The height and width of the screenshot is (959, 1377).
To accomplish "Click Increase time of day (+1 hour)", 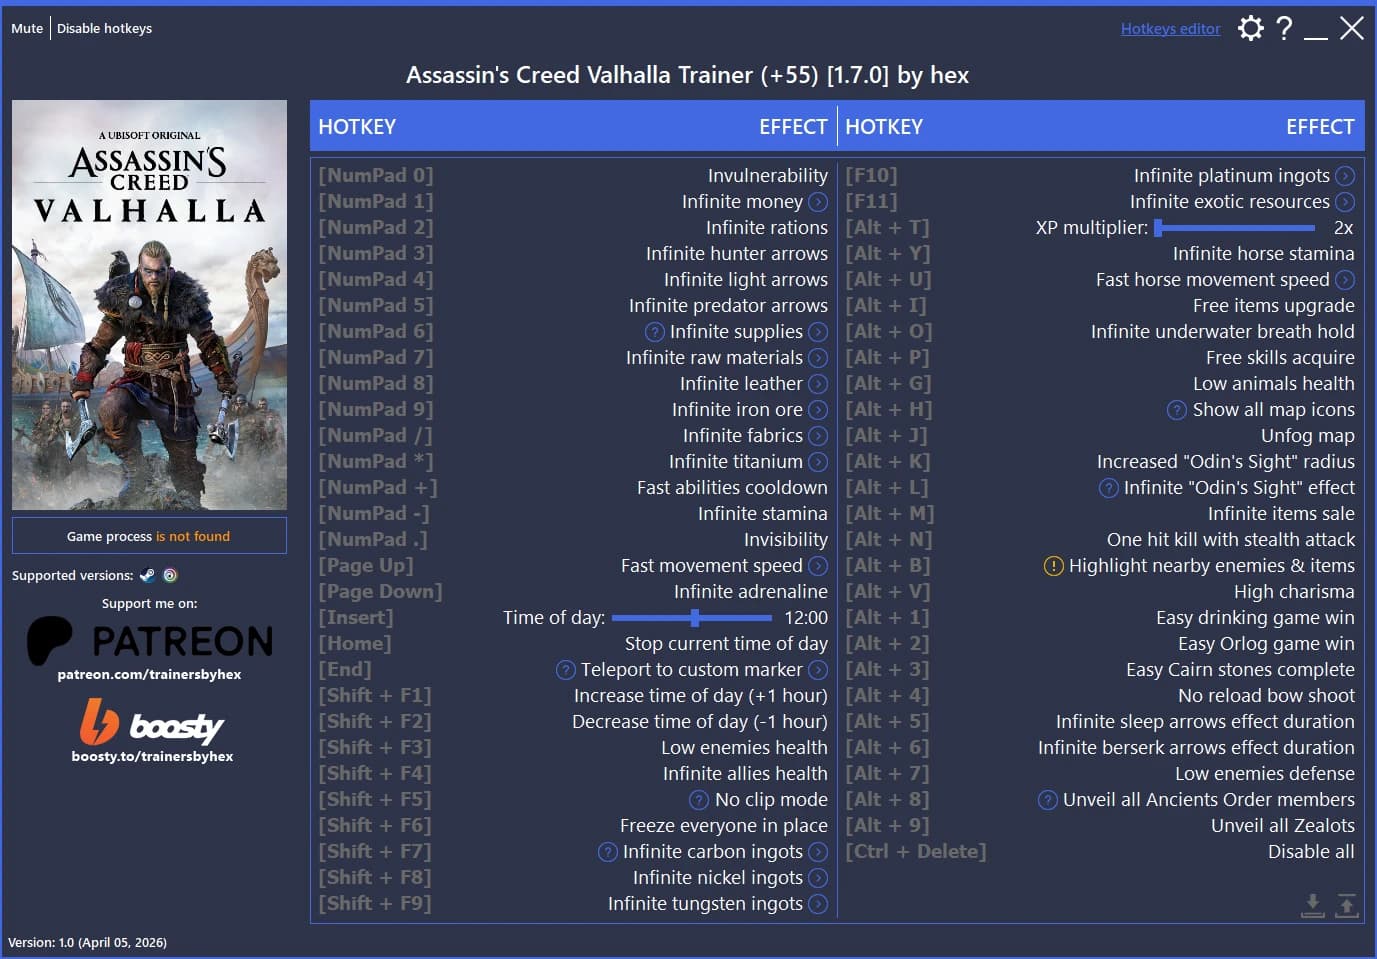I will coord(700,696).
